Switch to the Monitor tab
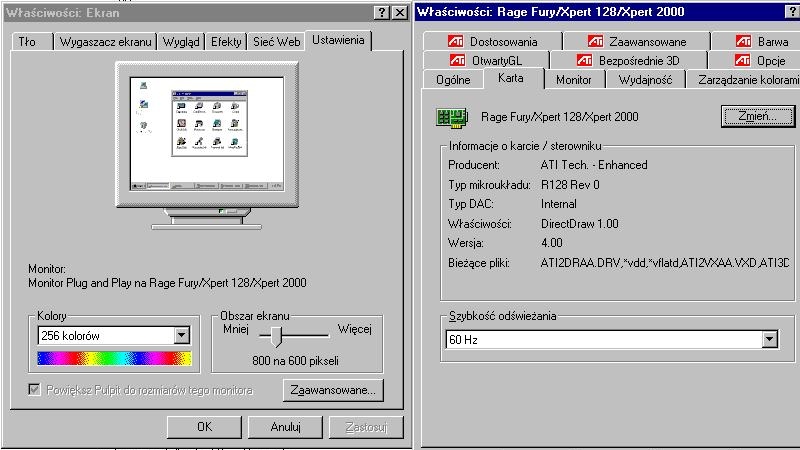Viewport: 800px width, 450px height. (x=574, y=80)
